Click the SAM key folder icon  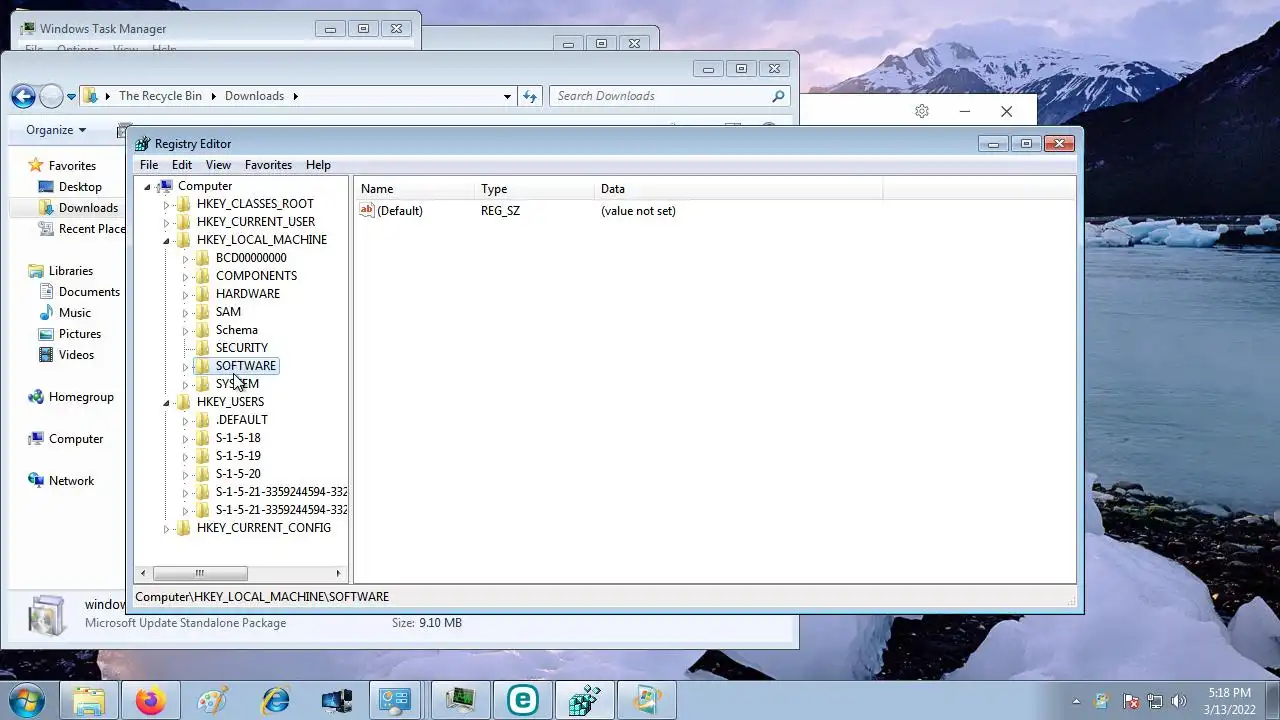click(203, 312)
